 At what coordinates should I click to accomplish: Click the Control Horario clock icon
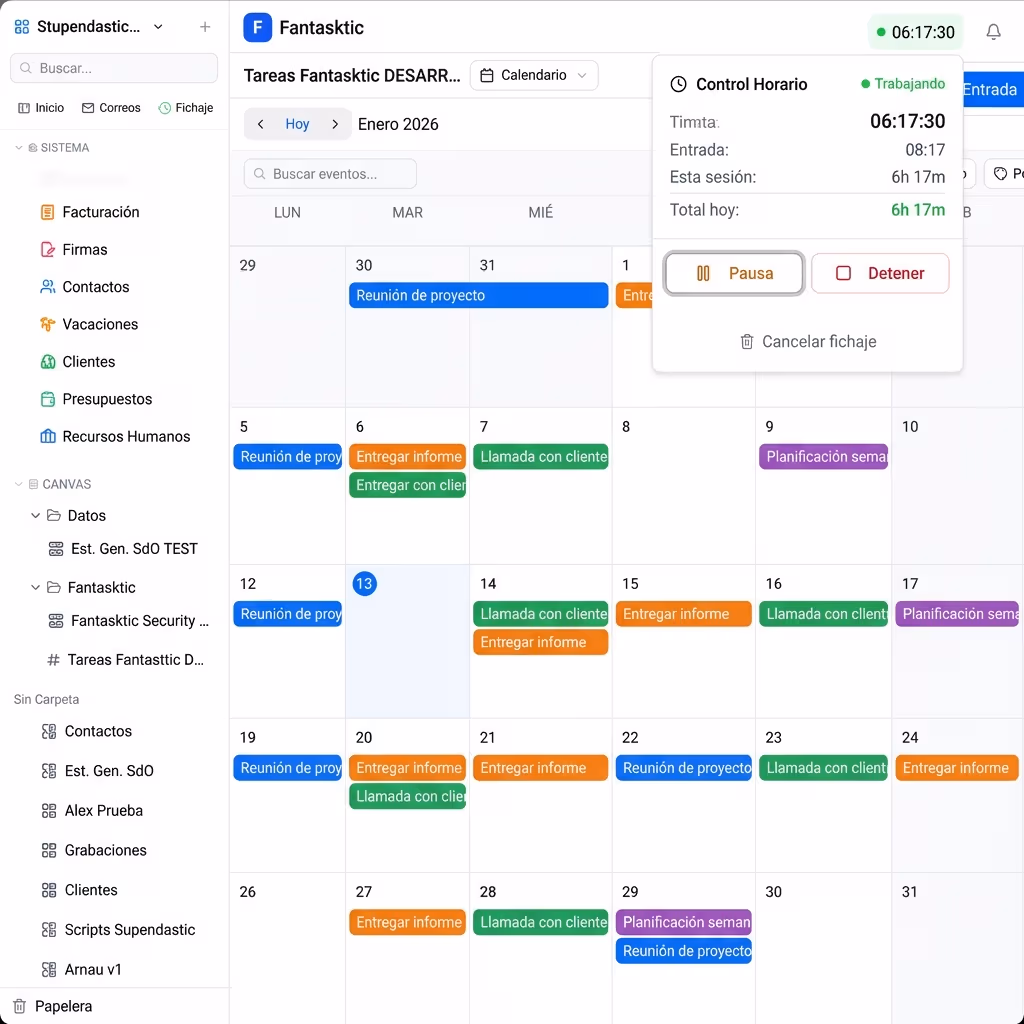(x=679, y=84)
